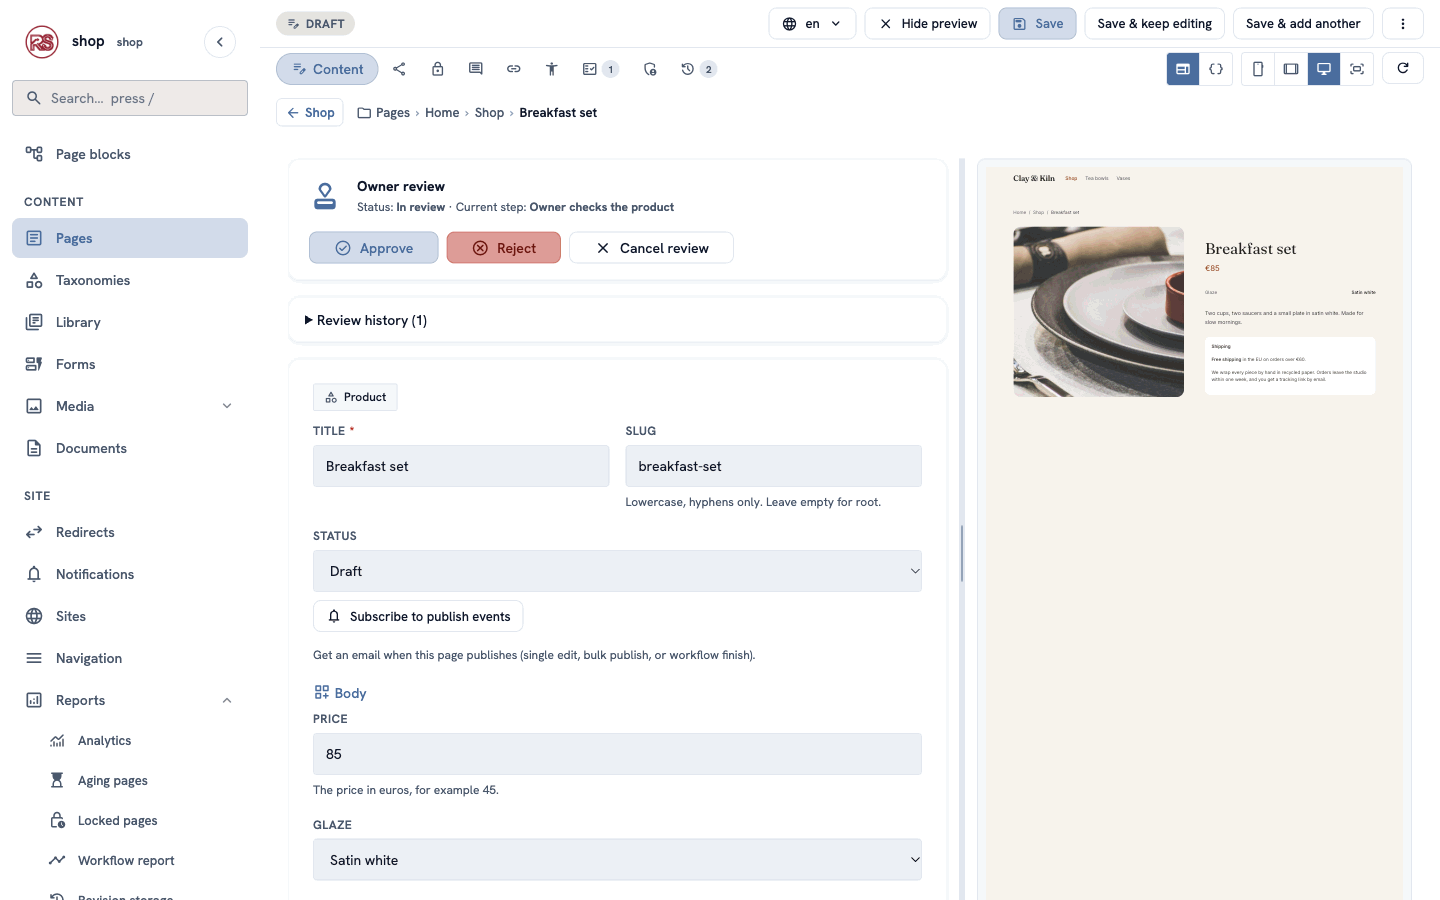This screenshot has height=900, width=1440.
Task: Refresh the preview pane
Action: click(1403, 68)
